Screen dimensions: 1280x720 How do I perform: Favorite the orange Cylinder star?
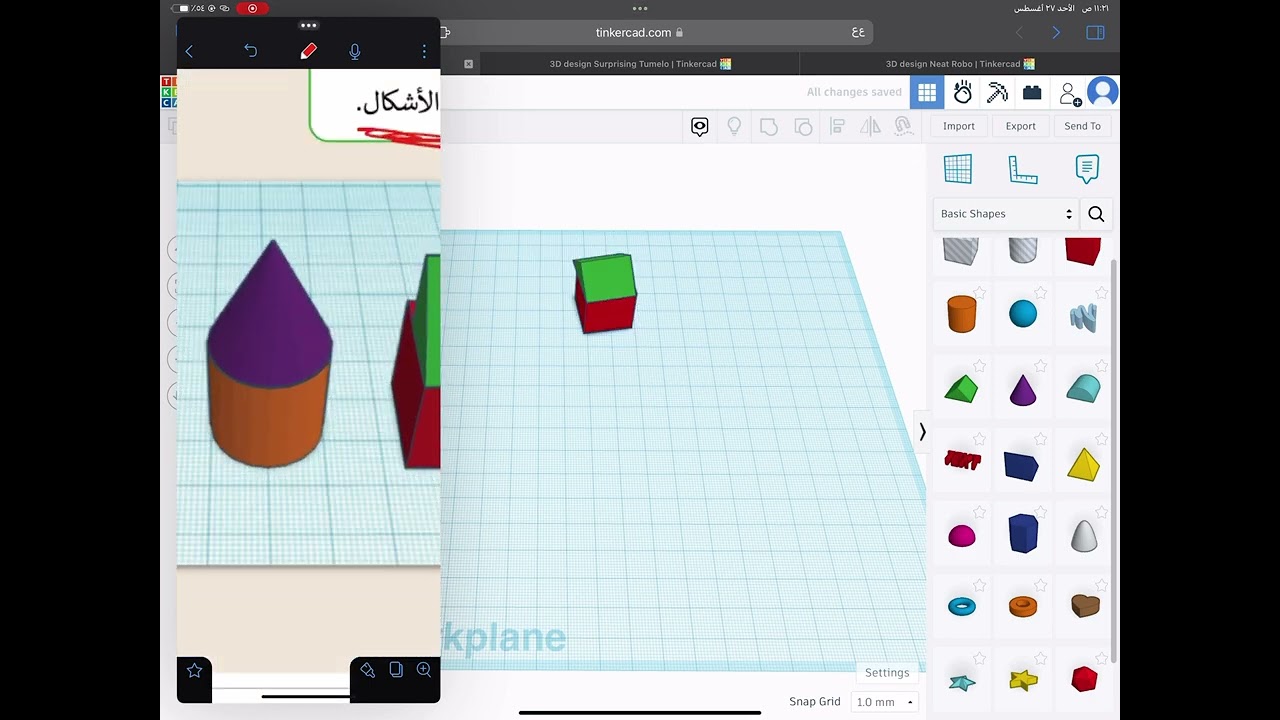pyautogui.click(x=979, y=293)
